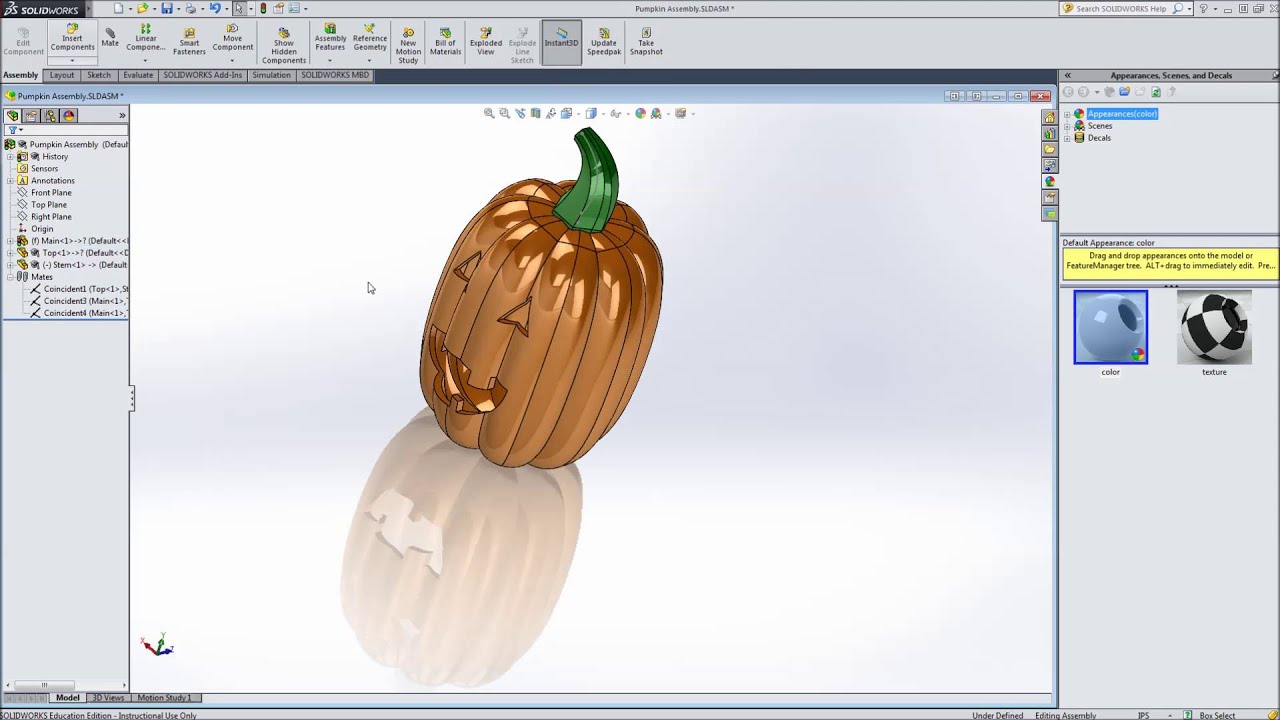The width and height of the screenshot is (1280, 720).
Task: Launch Smart Fasteners
Action: (189, 40)
